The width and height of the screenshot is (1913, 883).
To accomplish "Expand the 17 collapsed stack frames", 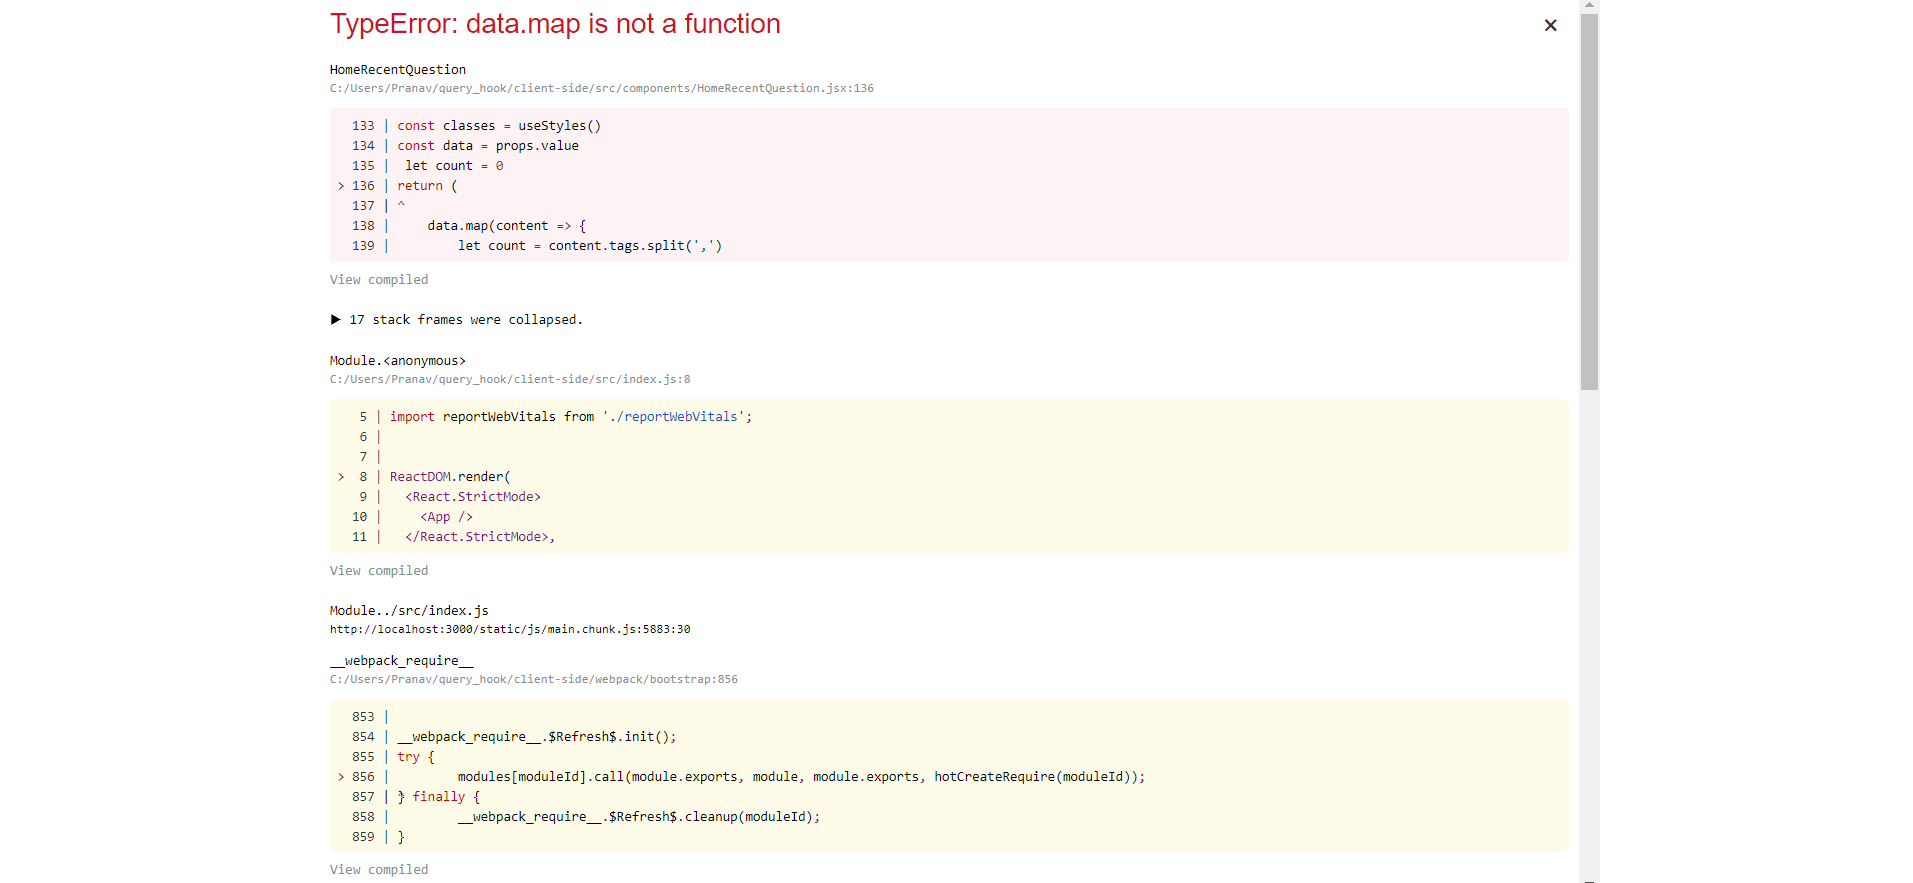I will (456, 320).
